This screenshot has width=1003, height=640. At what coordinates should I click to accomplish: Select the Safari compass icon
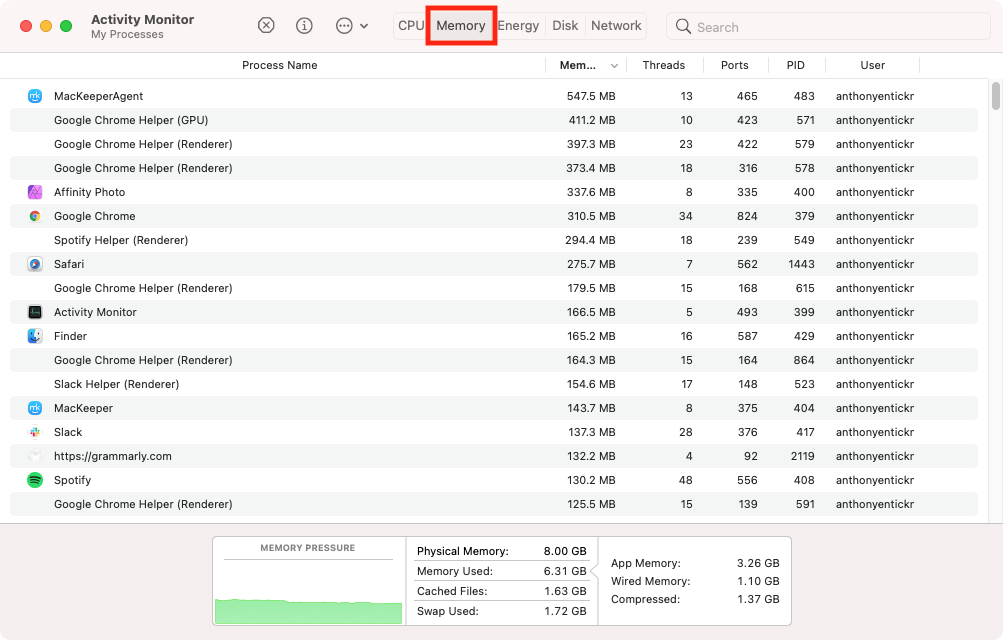tap(35, 264)
